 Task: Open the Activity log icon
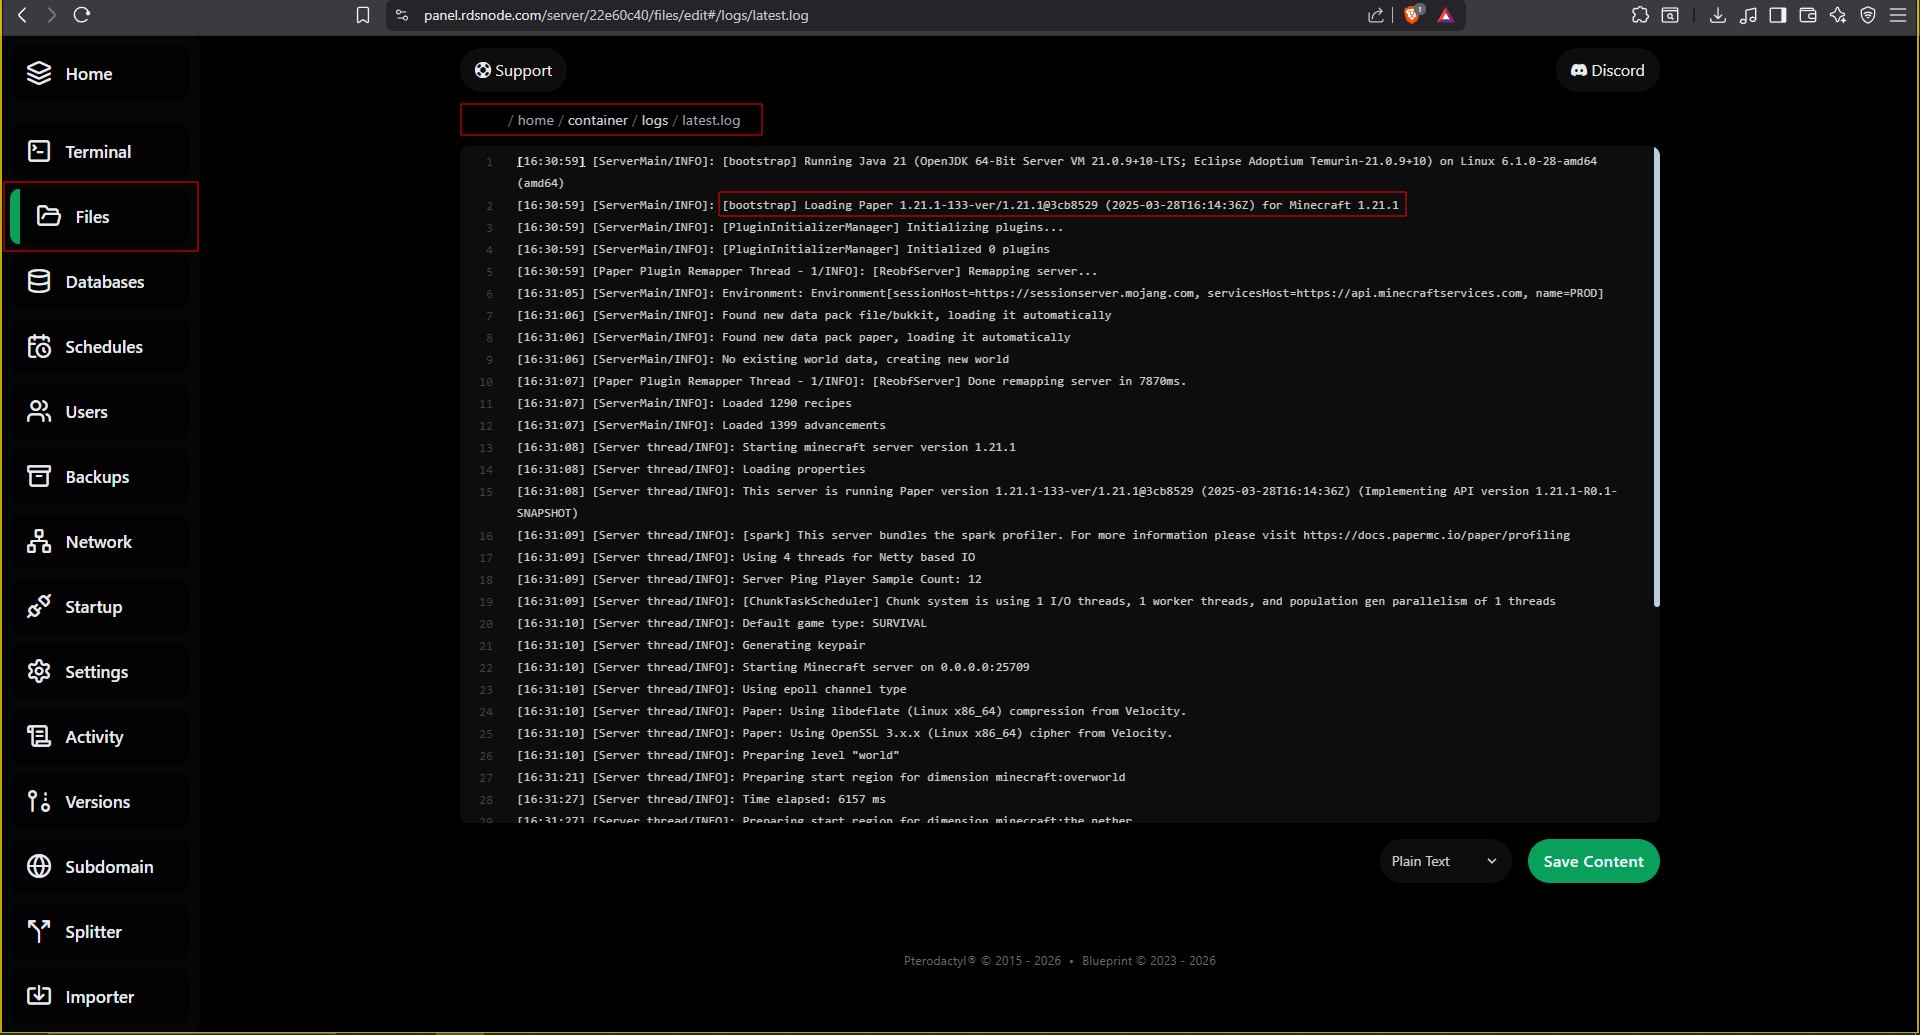point(39,736)
